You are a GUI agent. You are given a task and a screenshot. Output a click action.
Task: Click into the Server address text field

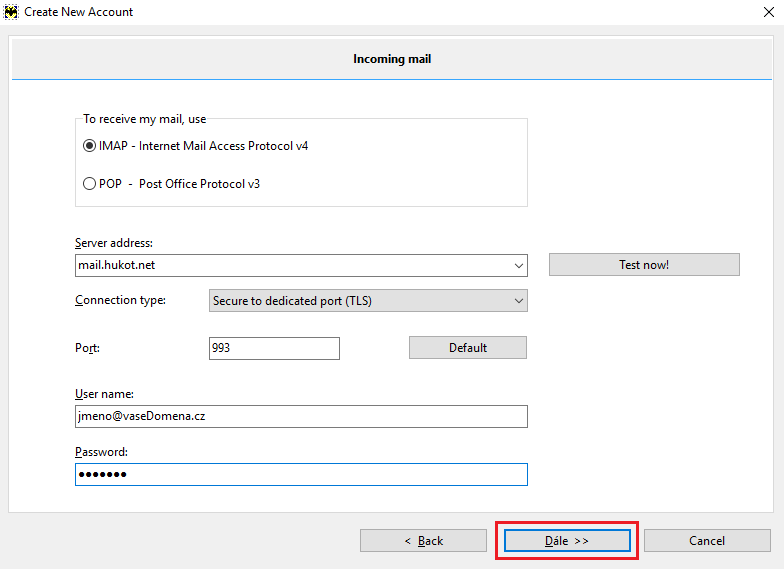pos(290,266)
